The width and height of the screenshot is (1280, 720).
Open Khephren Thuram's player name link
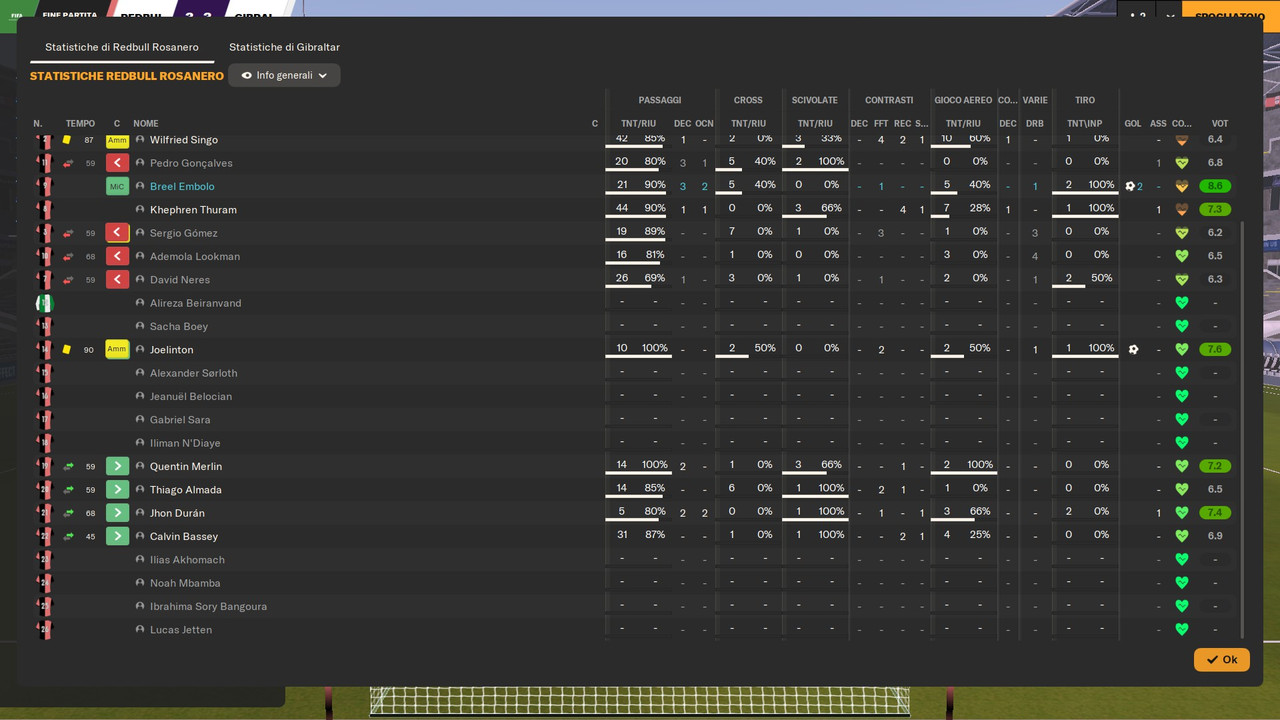tap(193, 210)
